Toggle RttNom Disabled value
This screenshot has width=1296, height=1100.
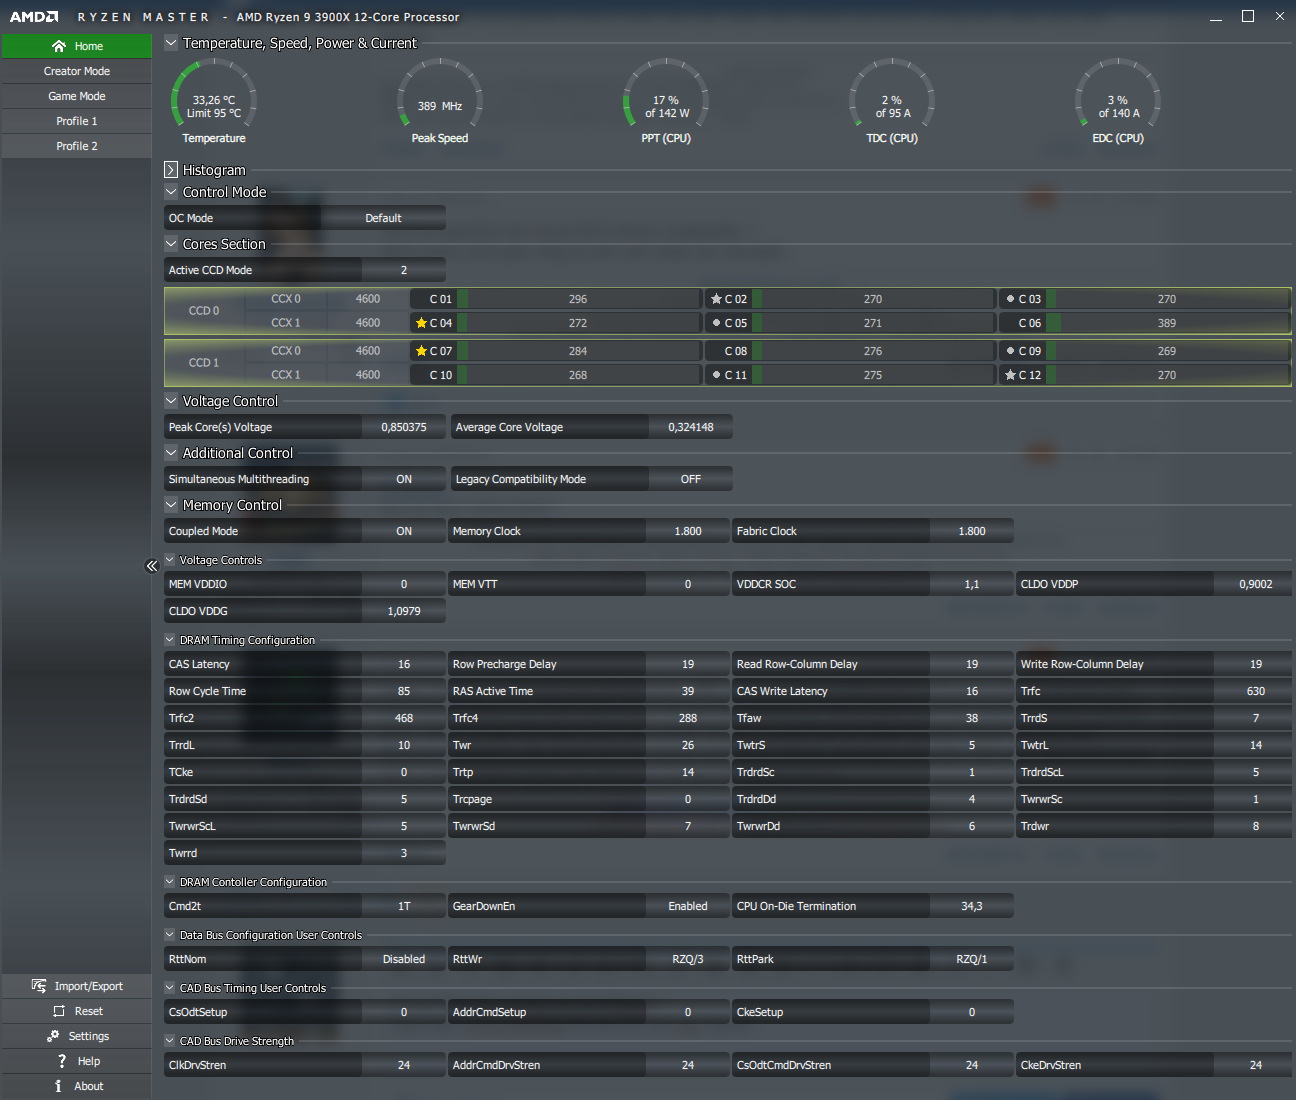404,959
